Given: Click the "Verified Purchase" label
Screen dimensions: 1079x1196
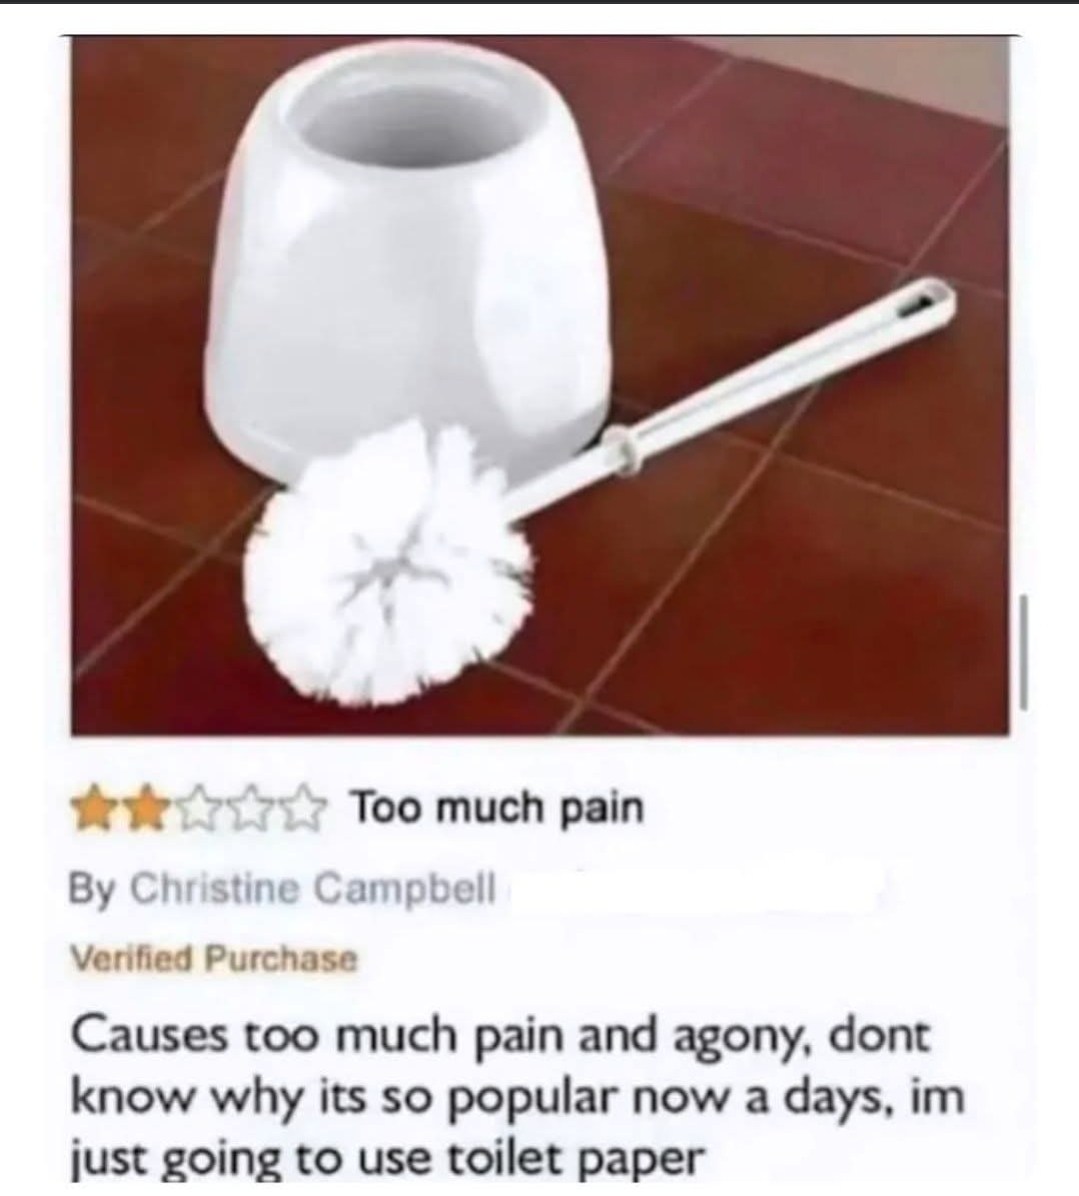Looking at the screenshot, I should click(x=214, y=959).
